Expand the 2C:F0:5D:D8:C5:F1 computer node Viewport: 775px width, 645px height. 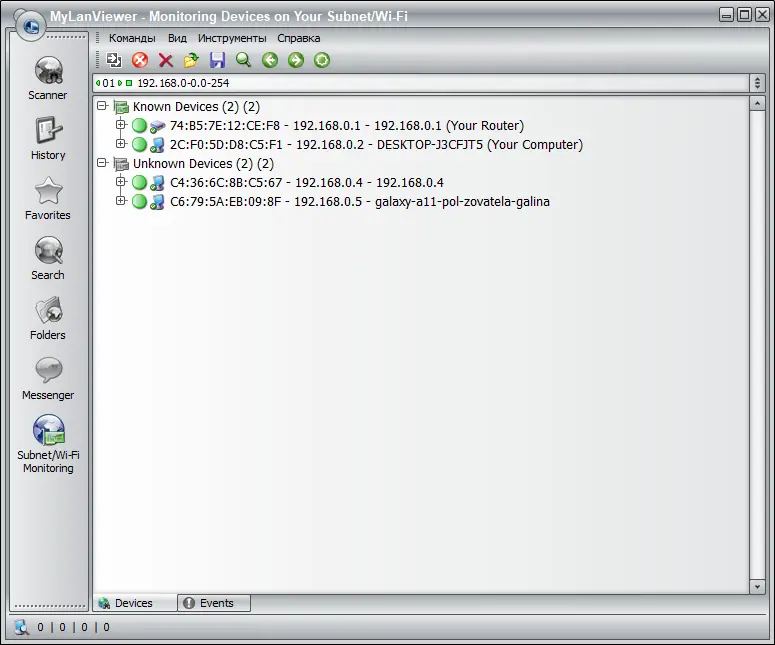click(121, 143)
